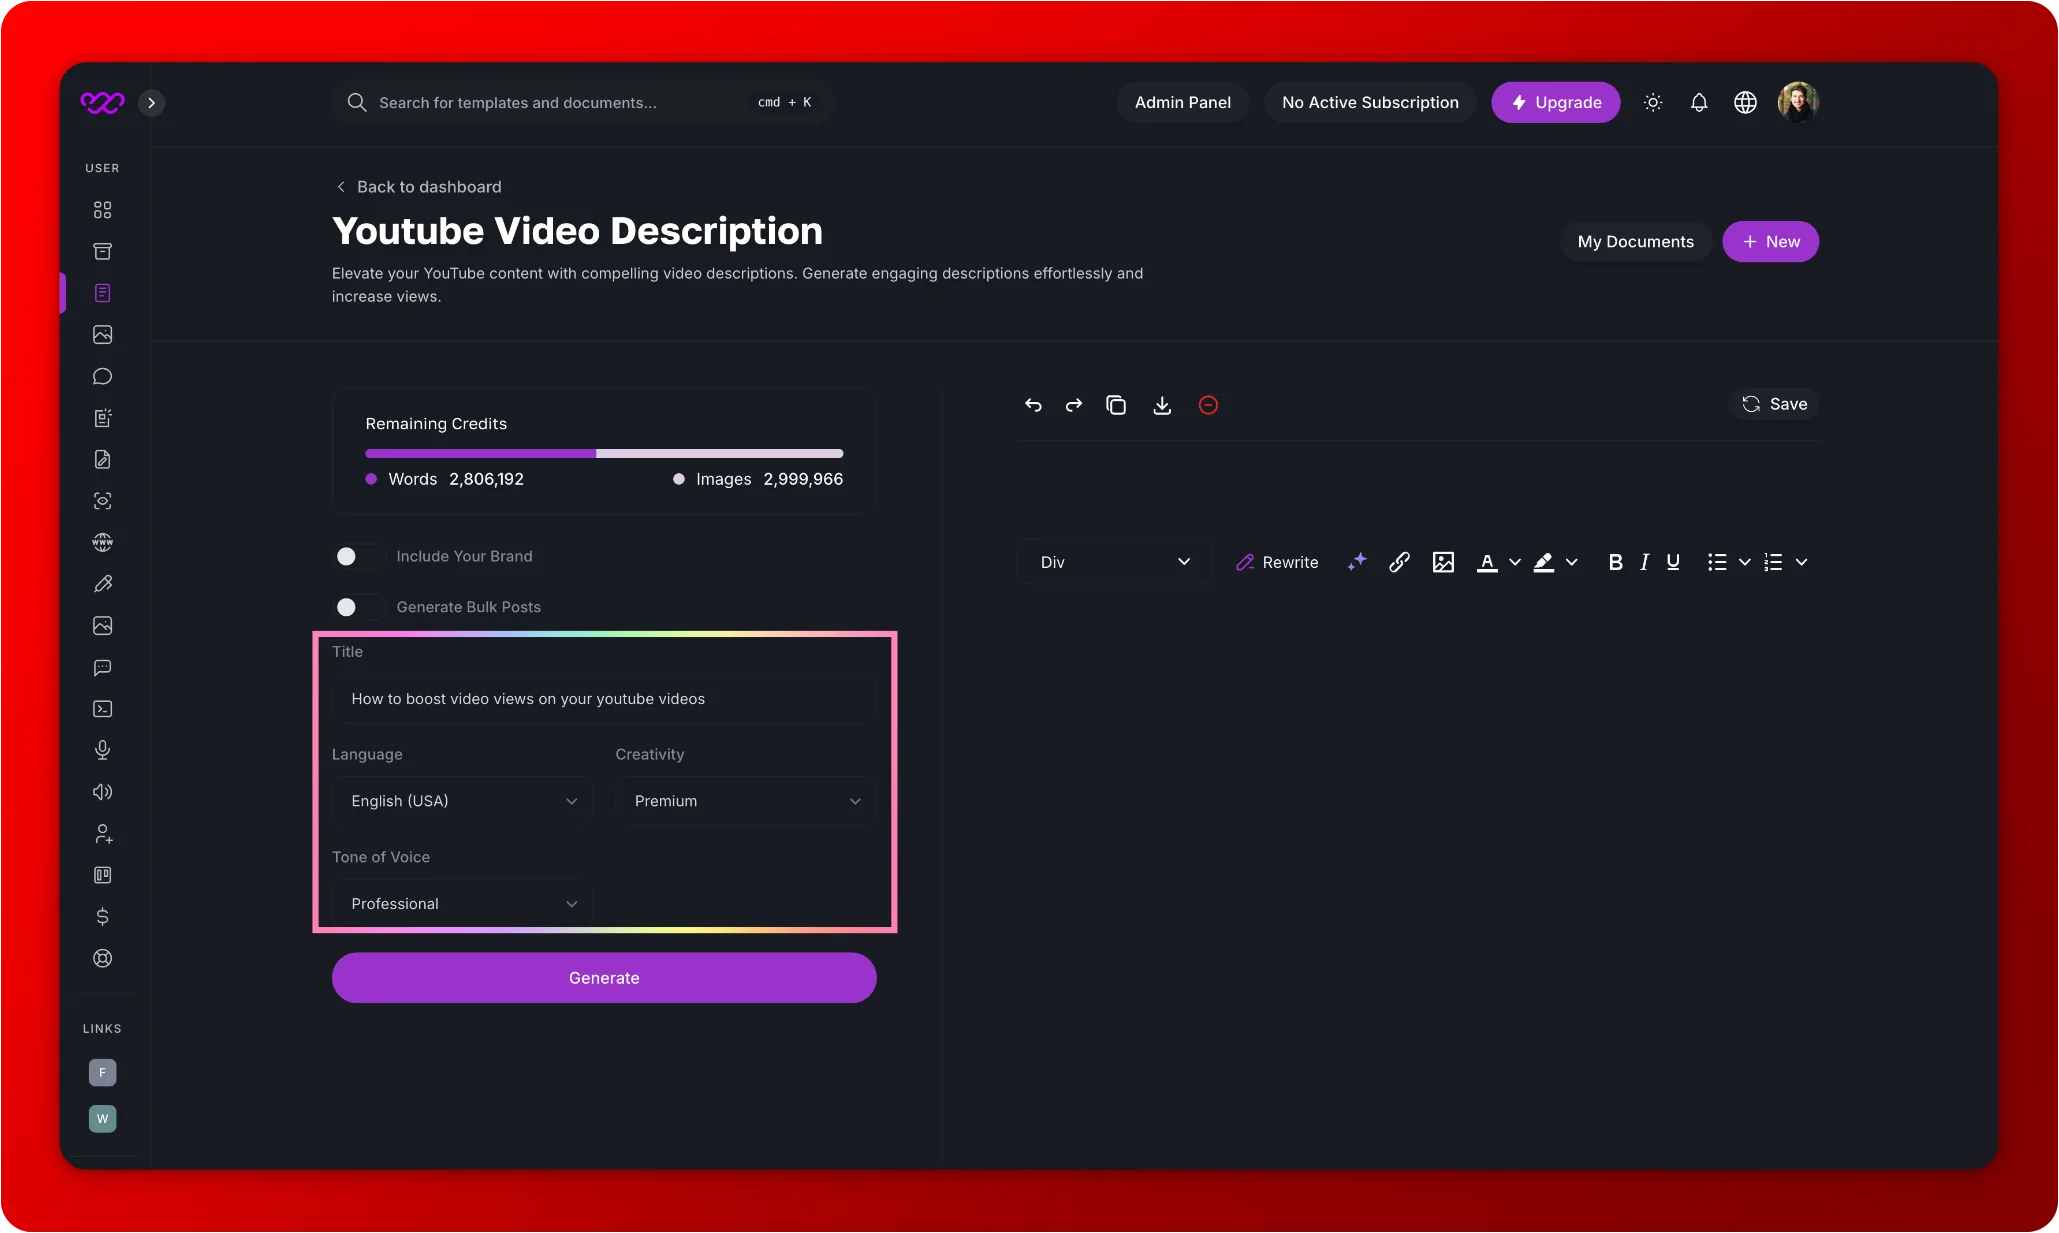
Task: Redo the editor change
Action: 1074,405
